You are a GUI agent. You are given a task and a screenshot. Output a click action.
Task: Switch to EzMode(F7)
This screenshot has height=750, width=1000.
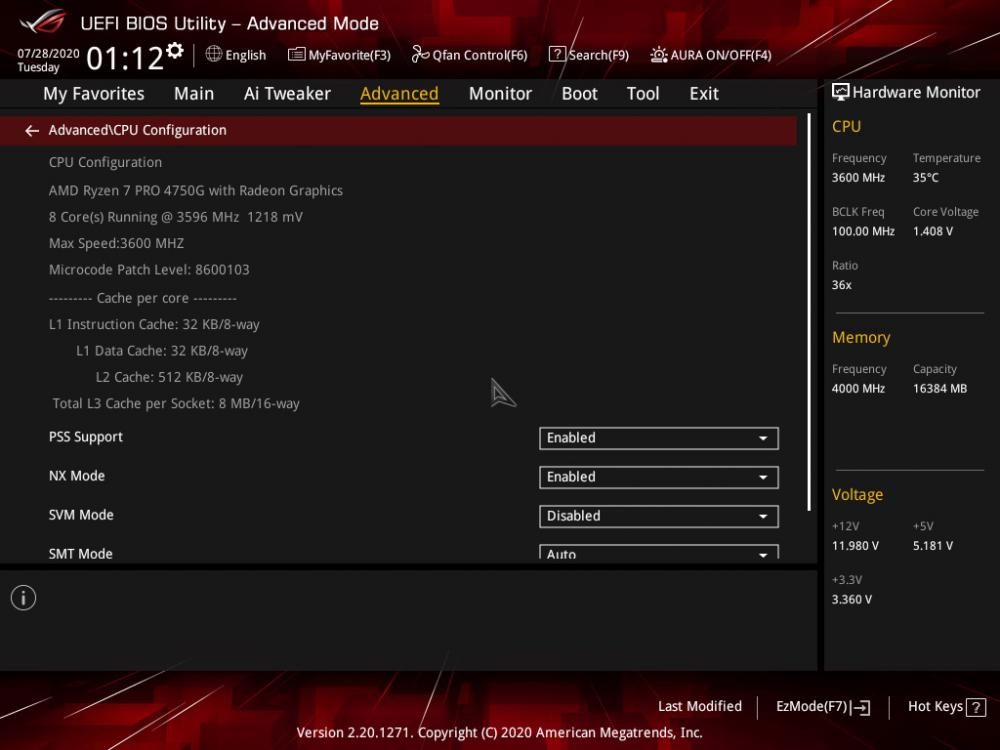pos(823,707)
